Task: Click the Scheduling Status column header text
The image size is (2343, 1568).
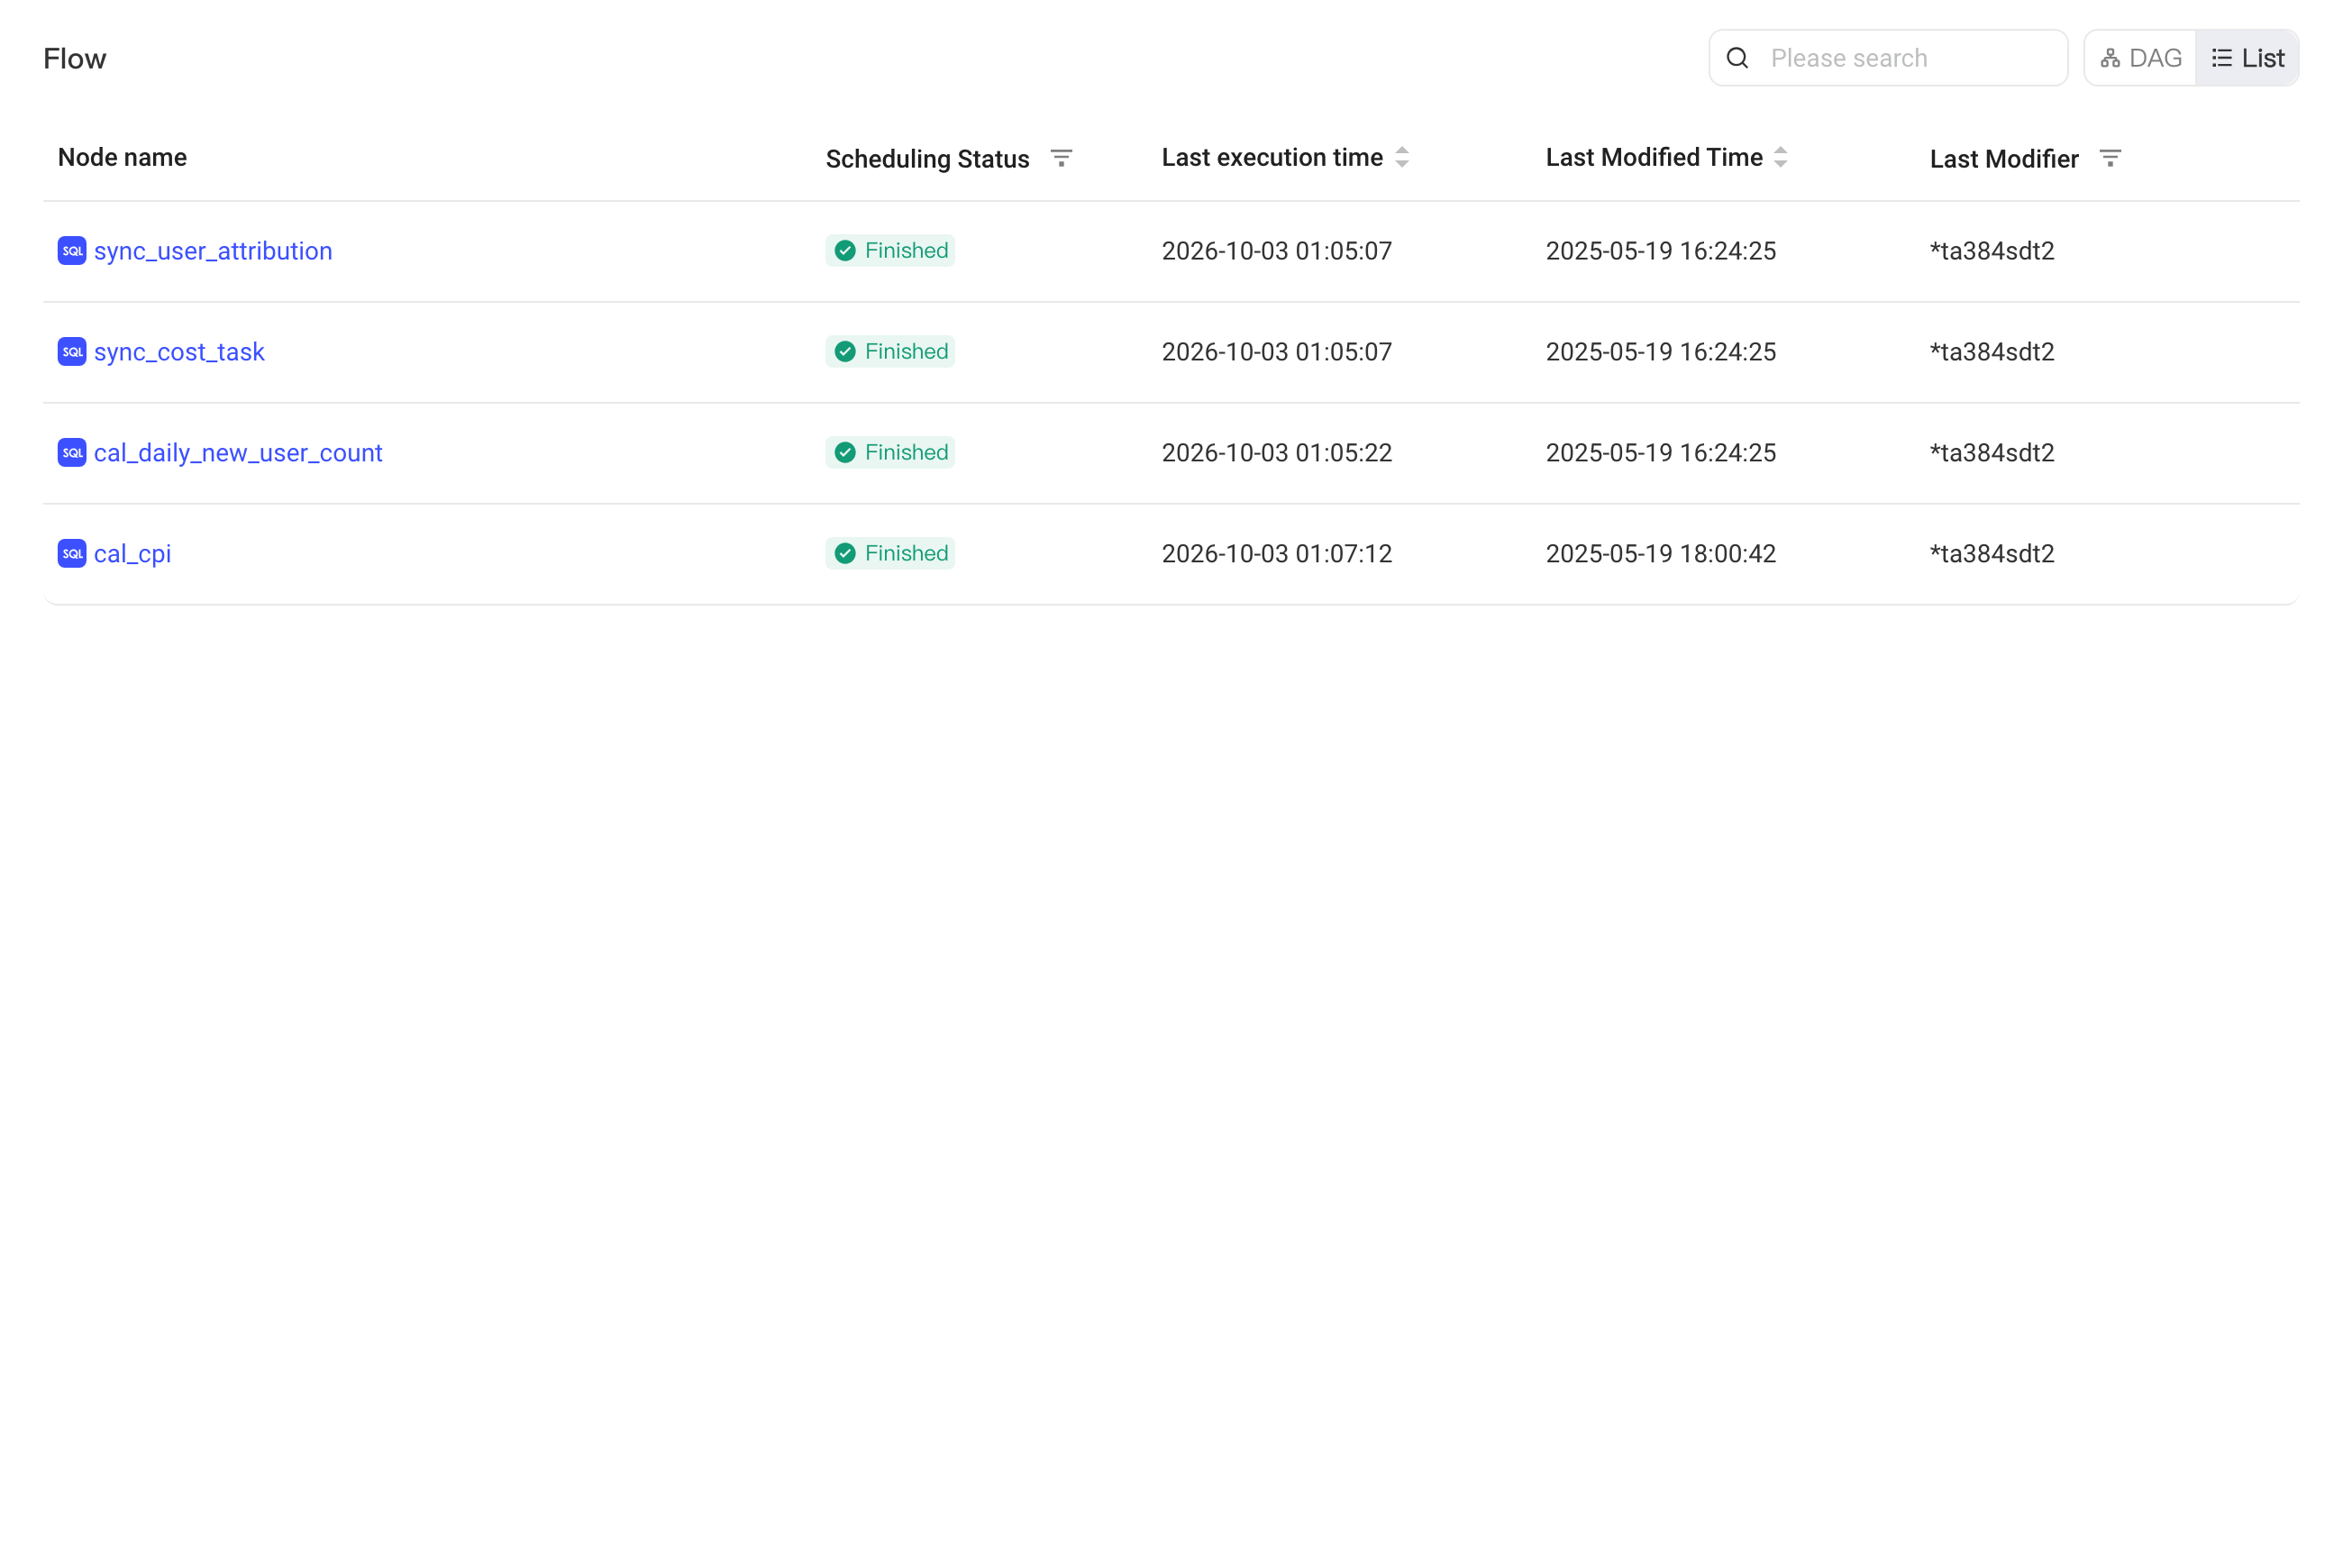Action: tap(927, 159)
